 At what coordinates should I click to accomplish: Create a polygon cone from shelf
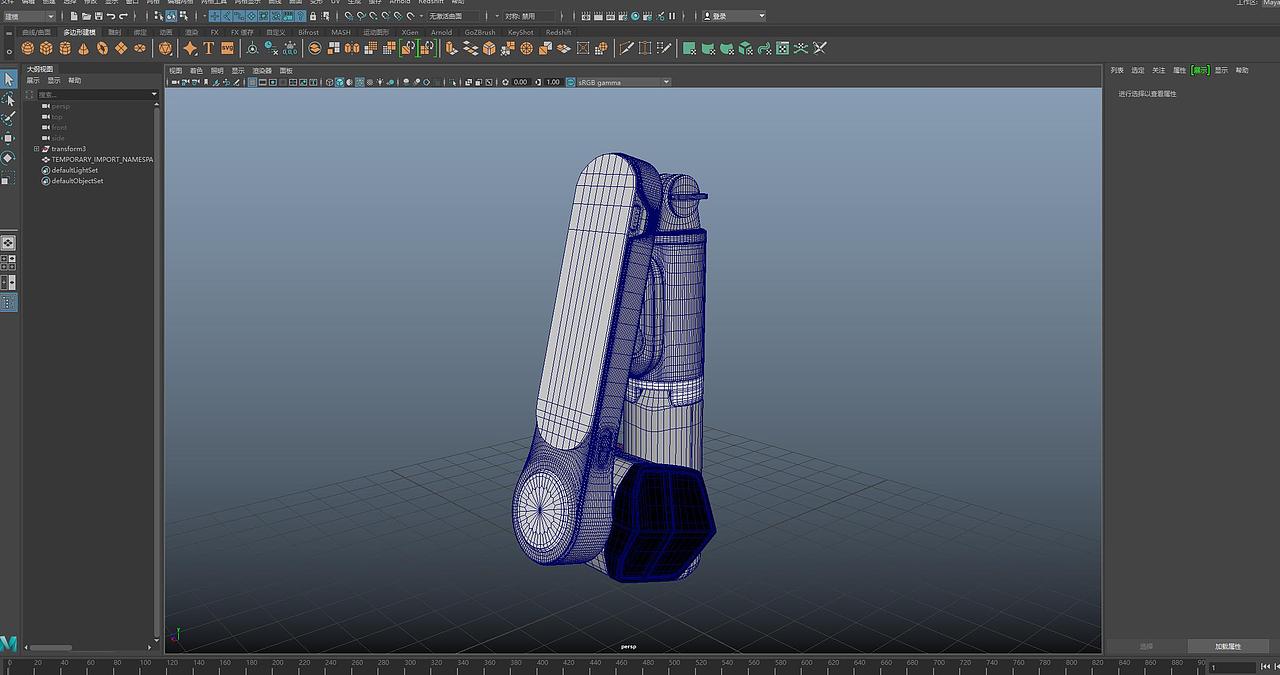(84, 48)
